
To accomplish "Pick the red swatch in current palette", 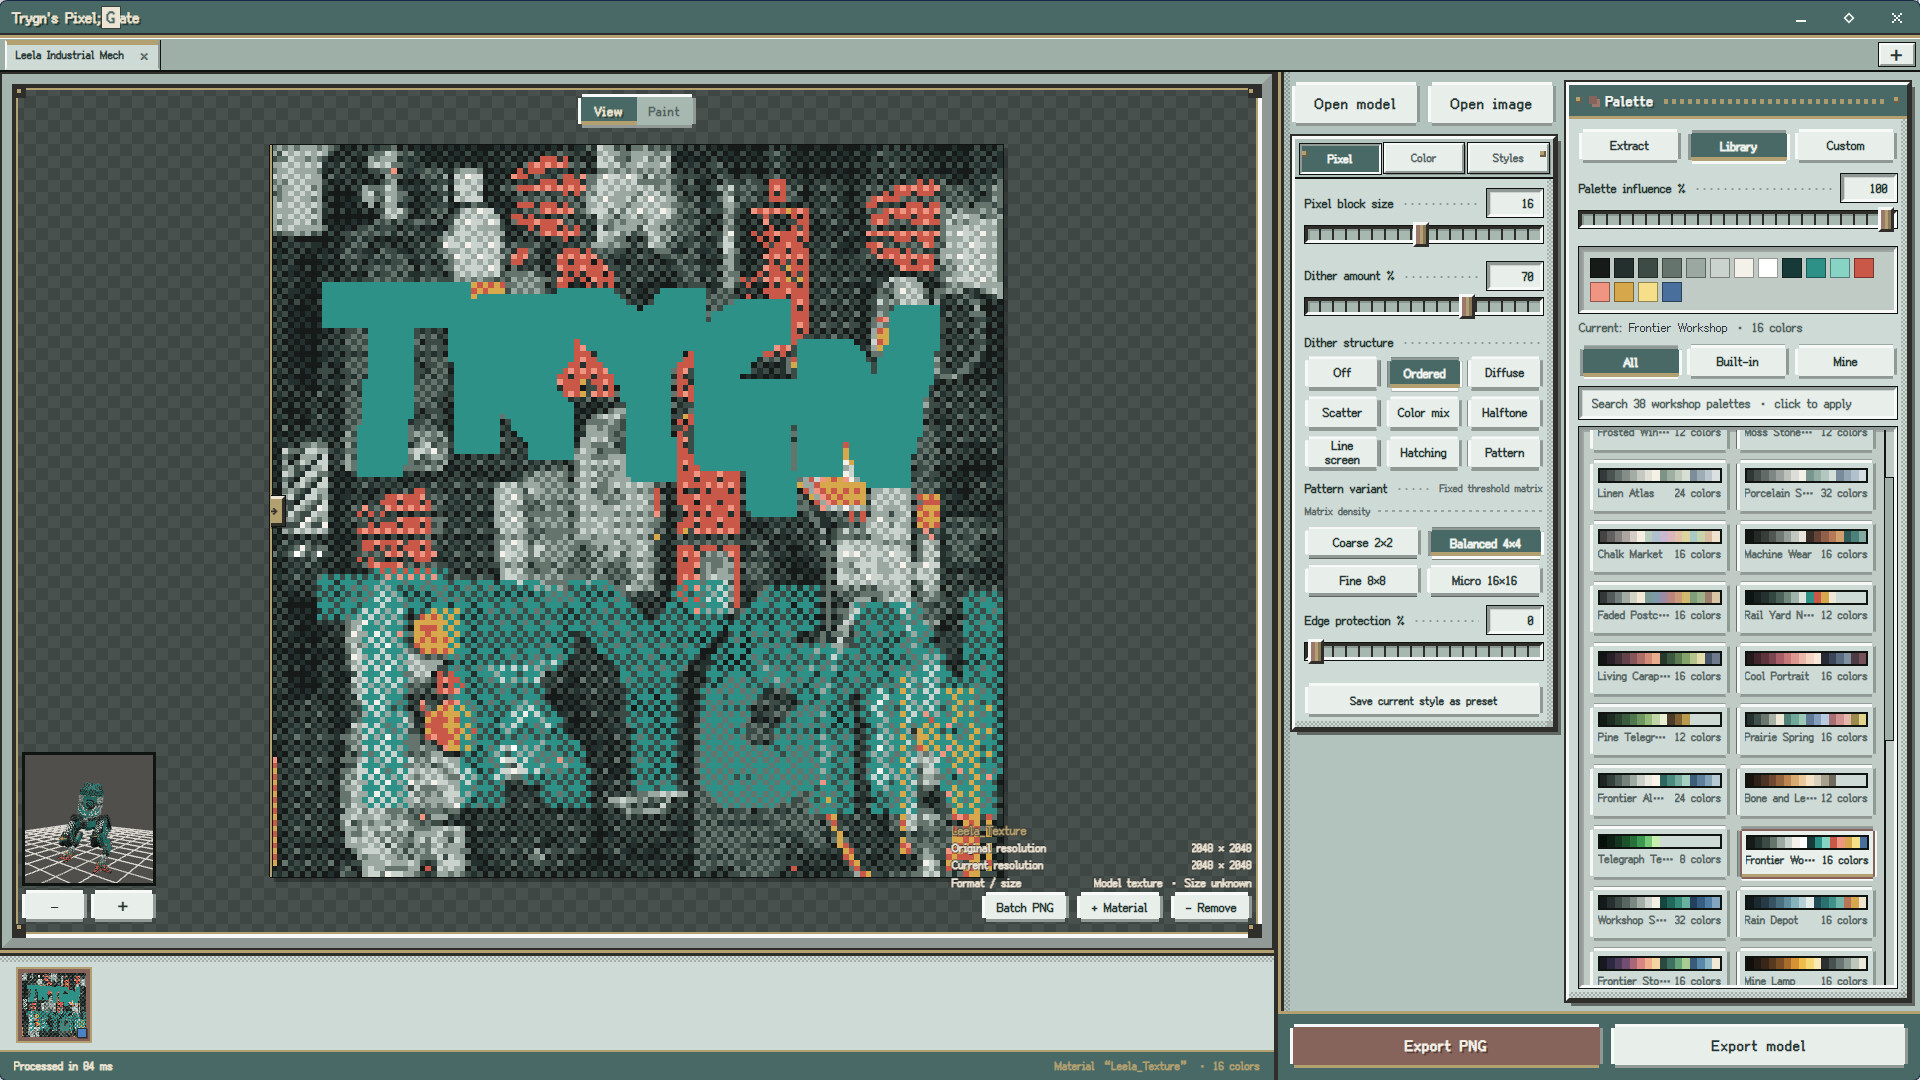I will tap(1864, 268).
